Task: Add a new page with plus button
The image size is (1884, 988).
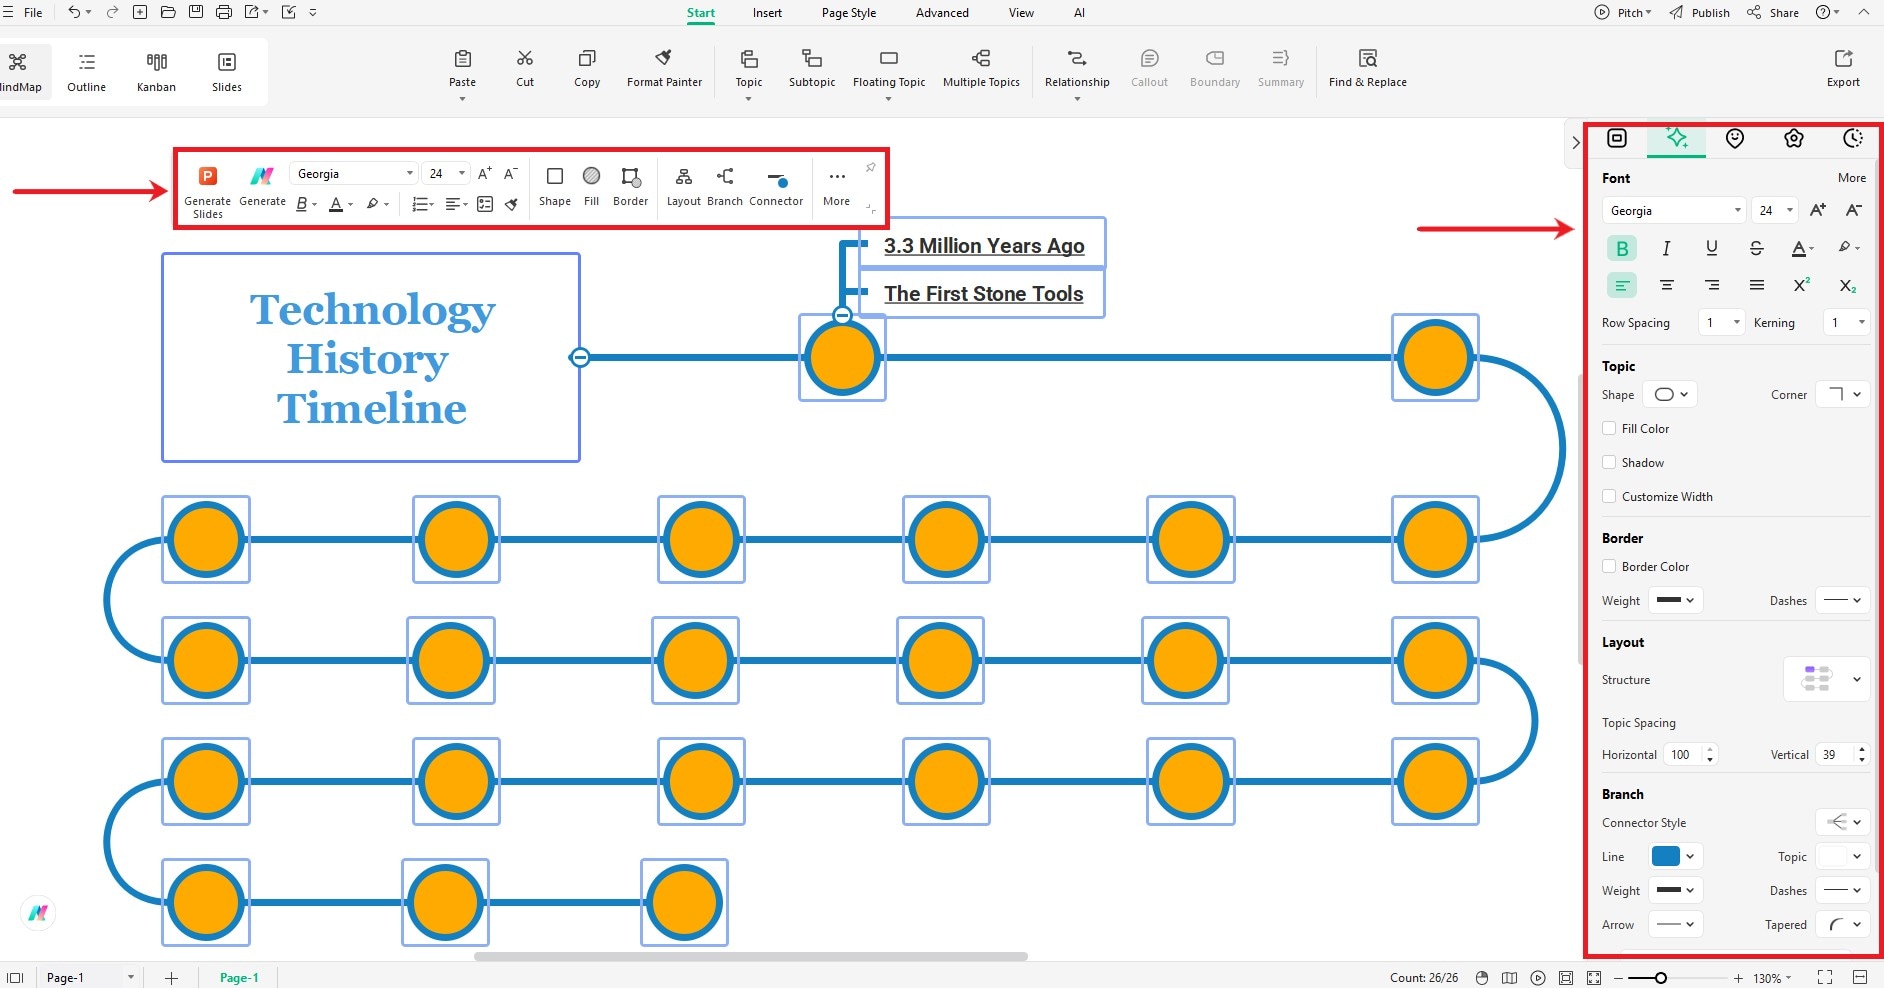Action: pyautogui.click(x=171, y=978)
